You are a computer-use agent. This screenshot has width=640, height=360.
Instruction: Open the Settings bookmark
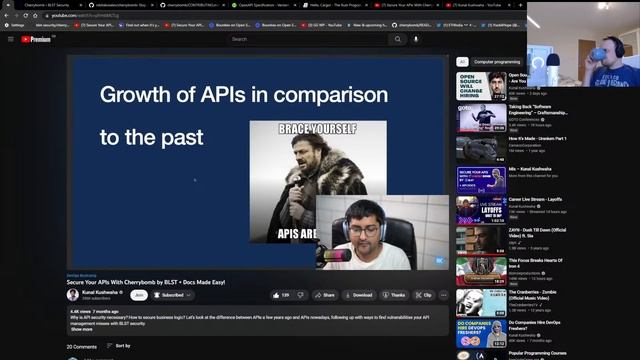pyautogui.click(x=14, y=25)
